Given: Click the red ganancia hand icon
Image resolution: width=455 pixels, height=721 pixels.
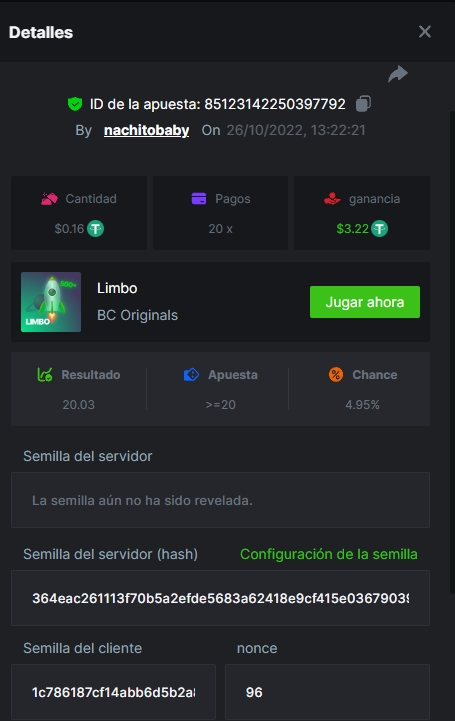Looking at the screenshot, I should tap(332, 199).
